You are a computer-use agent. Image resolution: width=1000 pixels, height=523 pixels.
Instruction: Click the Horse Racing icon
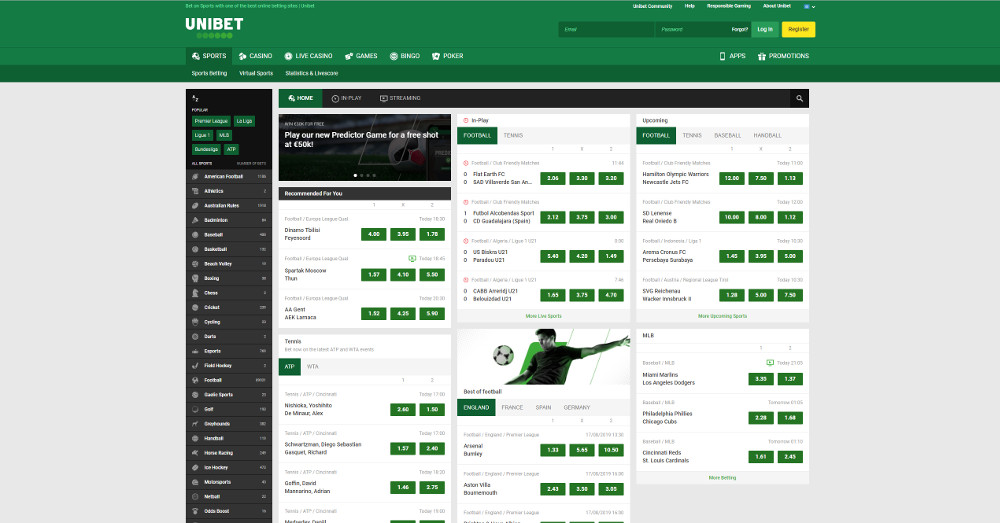click(196, 453)
